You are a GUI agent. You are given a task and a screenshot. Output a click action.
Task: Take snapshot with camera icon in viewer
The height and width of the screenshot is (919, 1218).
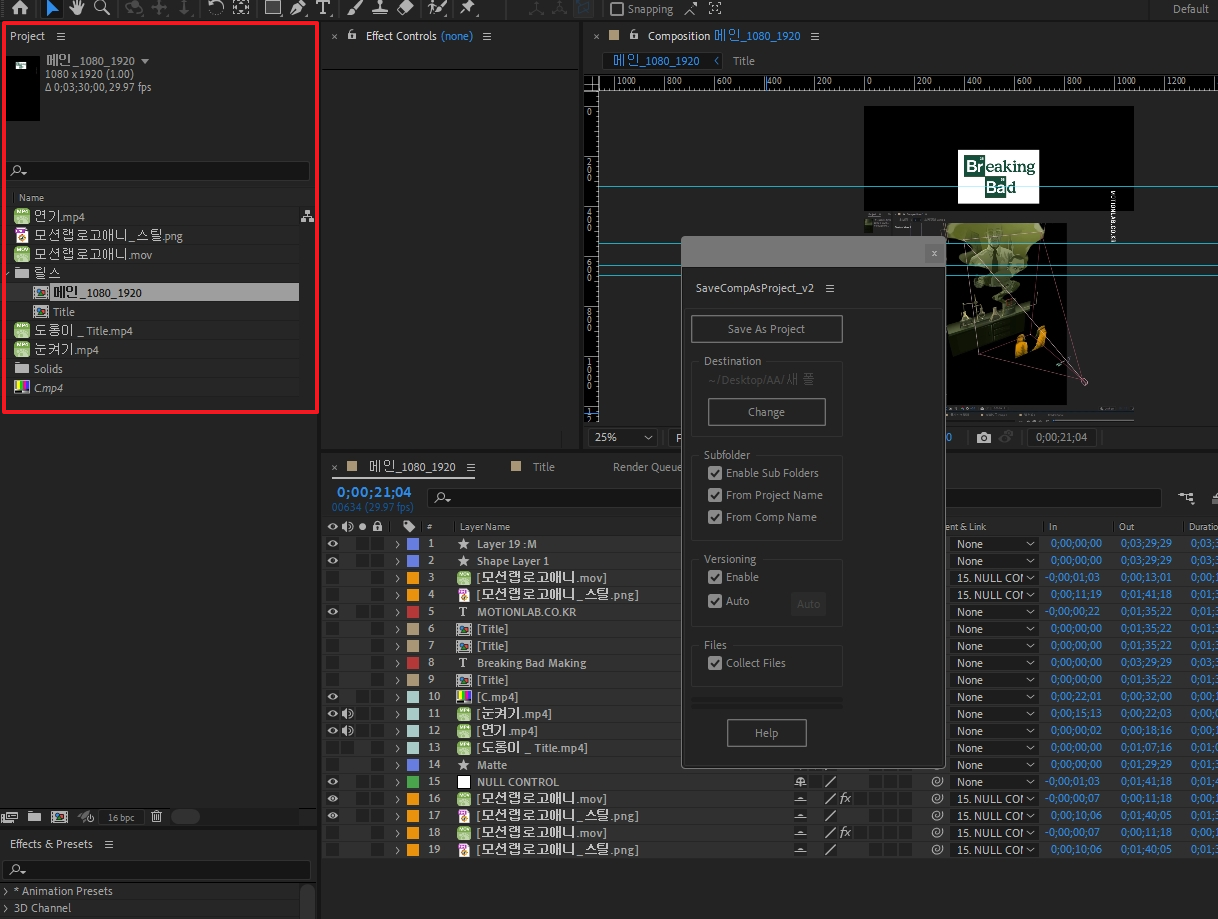pos(984,437)
